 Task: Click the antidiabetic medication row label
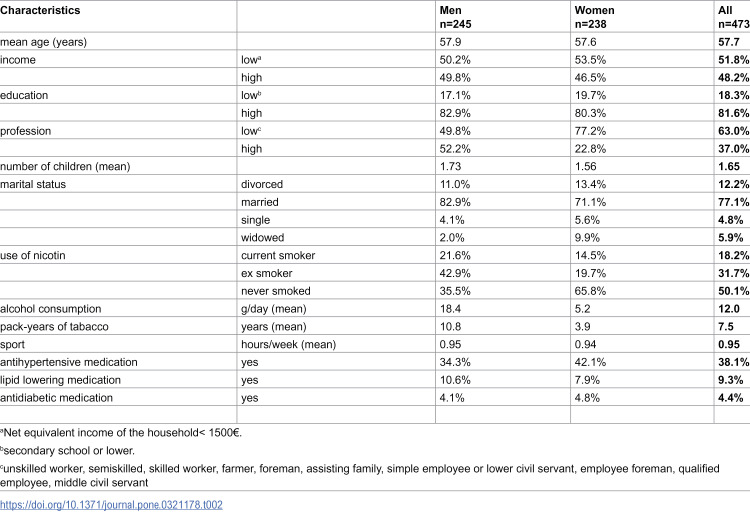tap(56, 398)
